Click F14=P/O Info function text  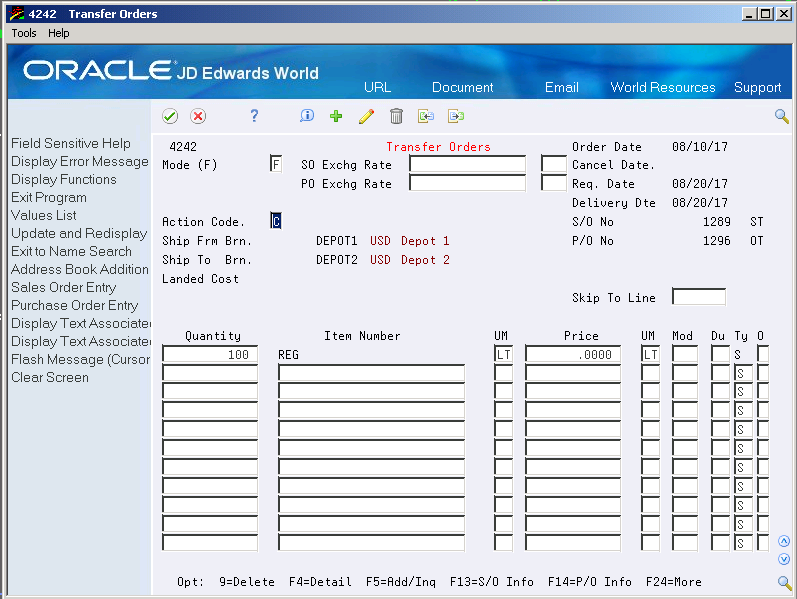coord(590,582)
